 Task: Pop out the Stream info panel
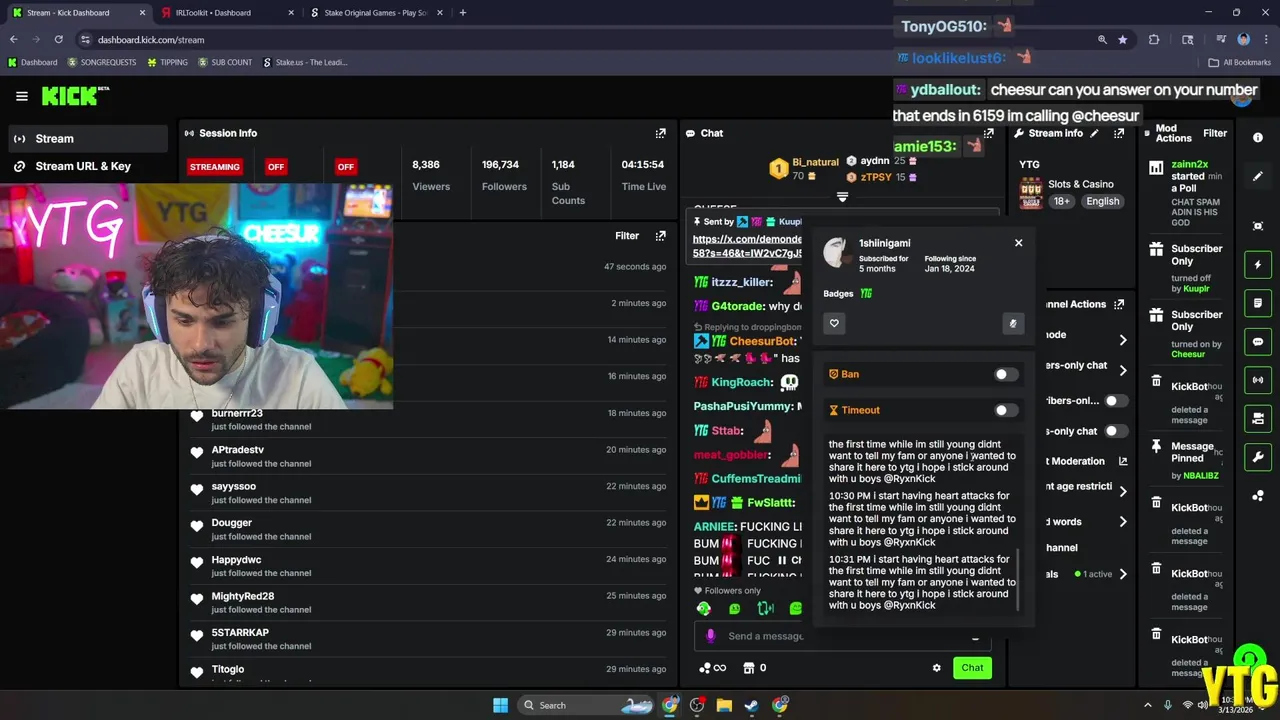pyautogui.click(x=1119, y=133)
